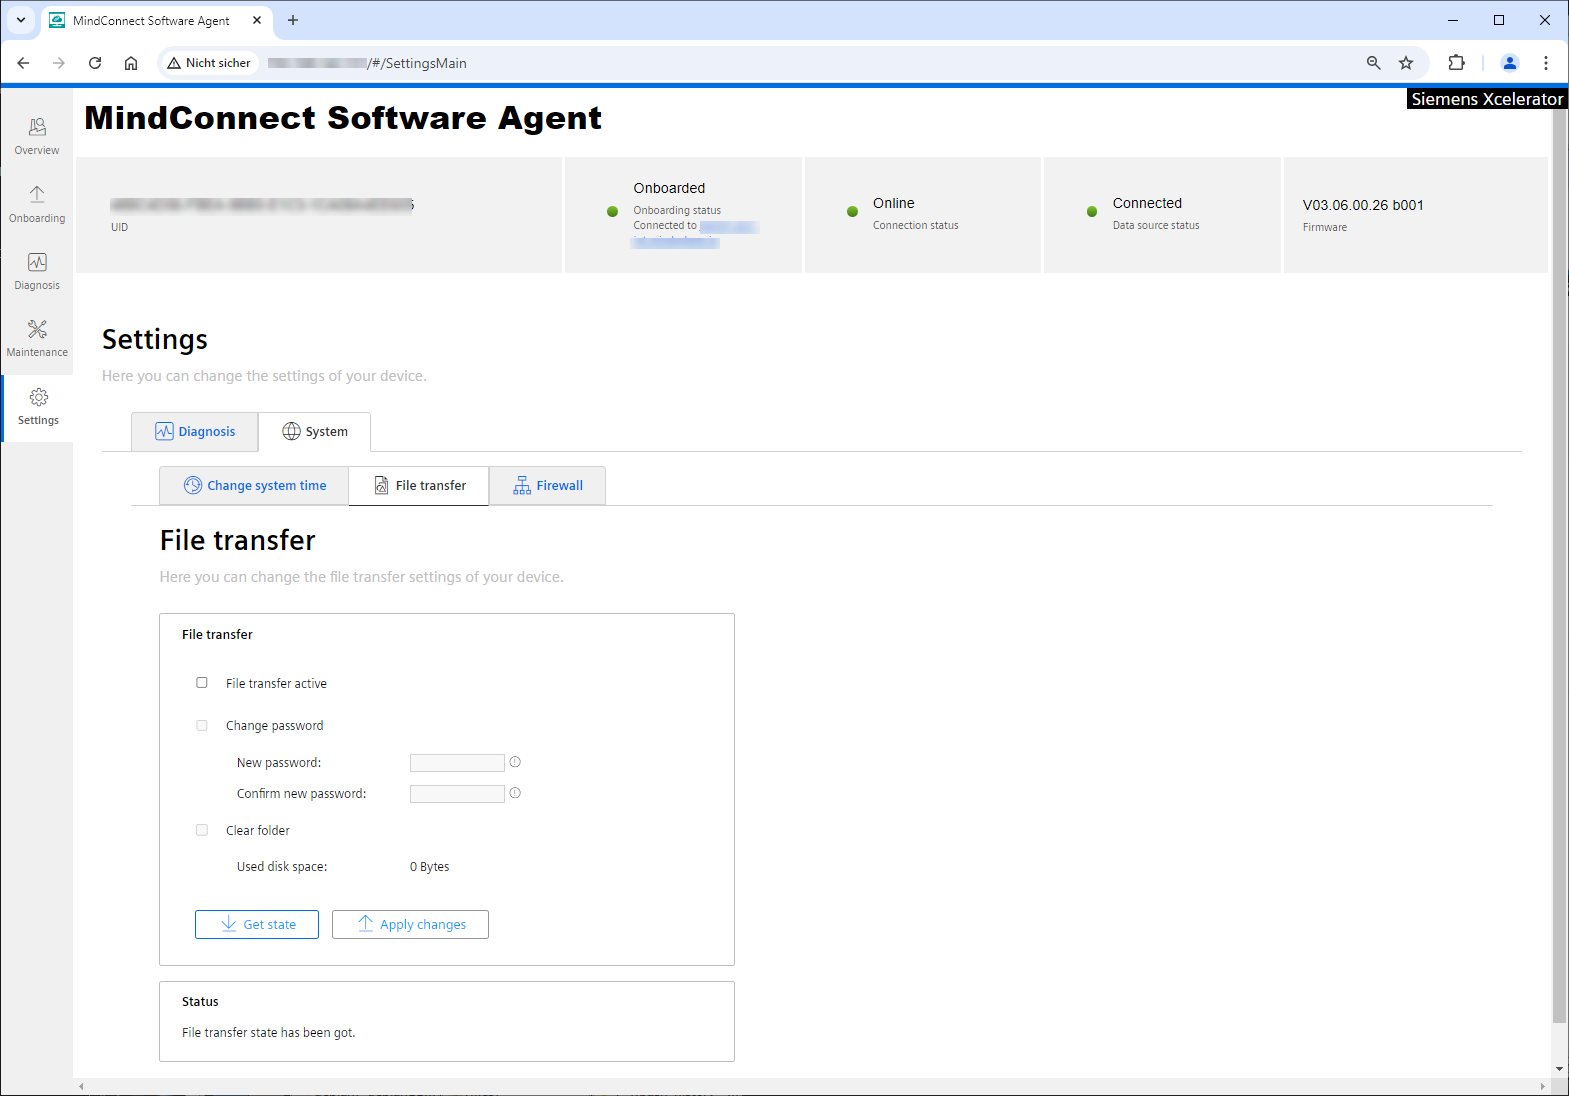
Task: Click the Onboarded status text
Action: pos(669,188)
